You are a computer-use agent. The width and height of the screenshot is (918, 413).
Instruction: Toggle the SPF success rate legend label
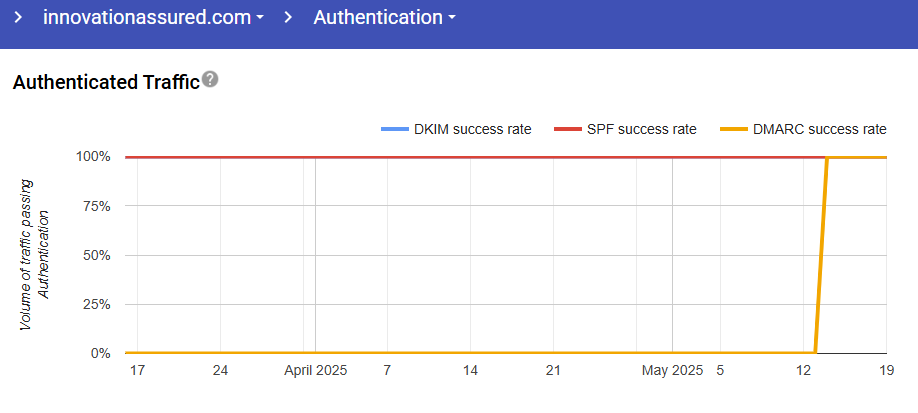640,129
